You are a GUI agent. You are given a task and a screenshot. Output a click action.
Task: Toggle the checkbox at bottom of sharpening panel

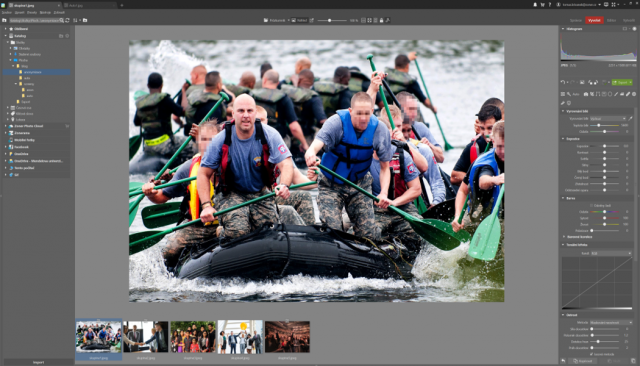[591, 354]
